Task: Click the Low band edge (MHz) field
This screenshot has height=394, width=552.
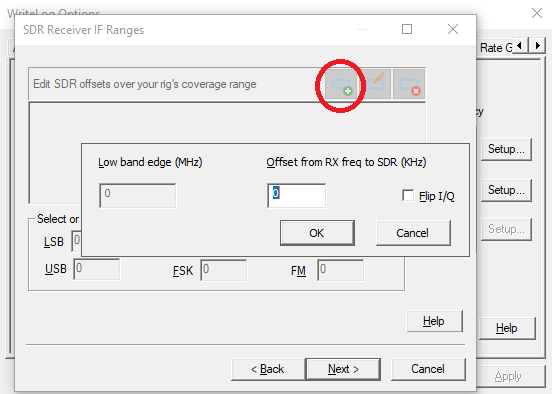Action: (138, 195)
